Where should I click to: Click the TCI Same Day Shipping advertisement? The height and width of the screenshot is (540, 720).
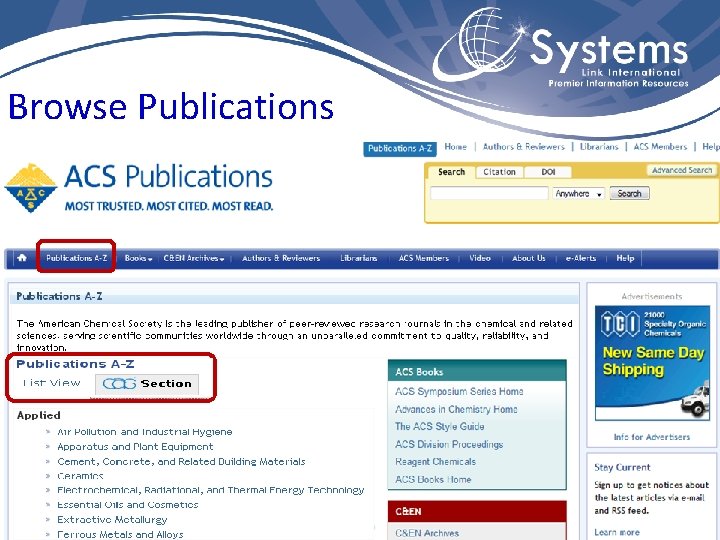pyautogui.click(x=652, y=363)
